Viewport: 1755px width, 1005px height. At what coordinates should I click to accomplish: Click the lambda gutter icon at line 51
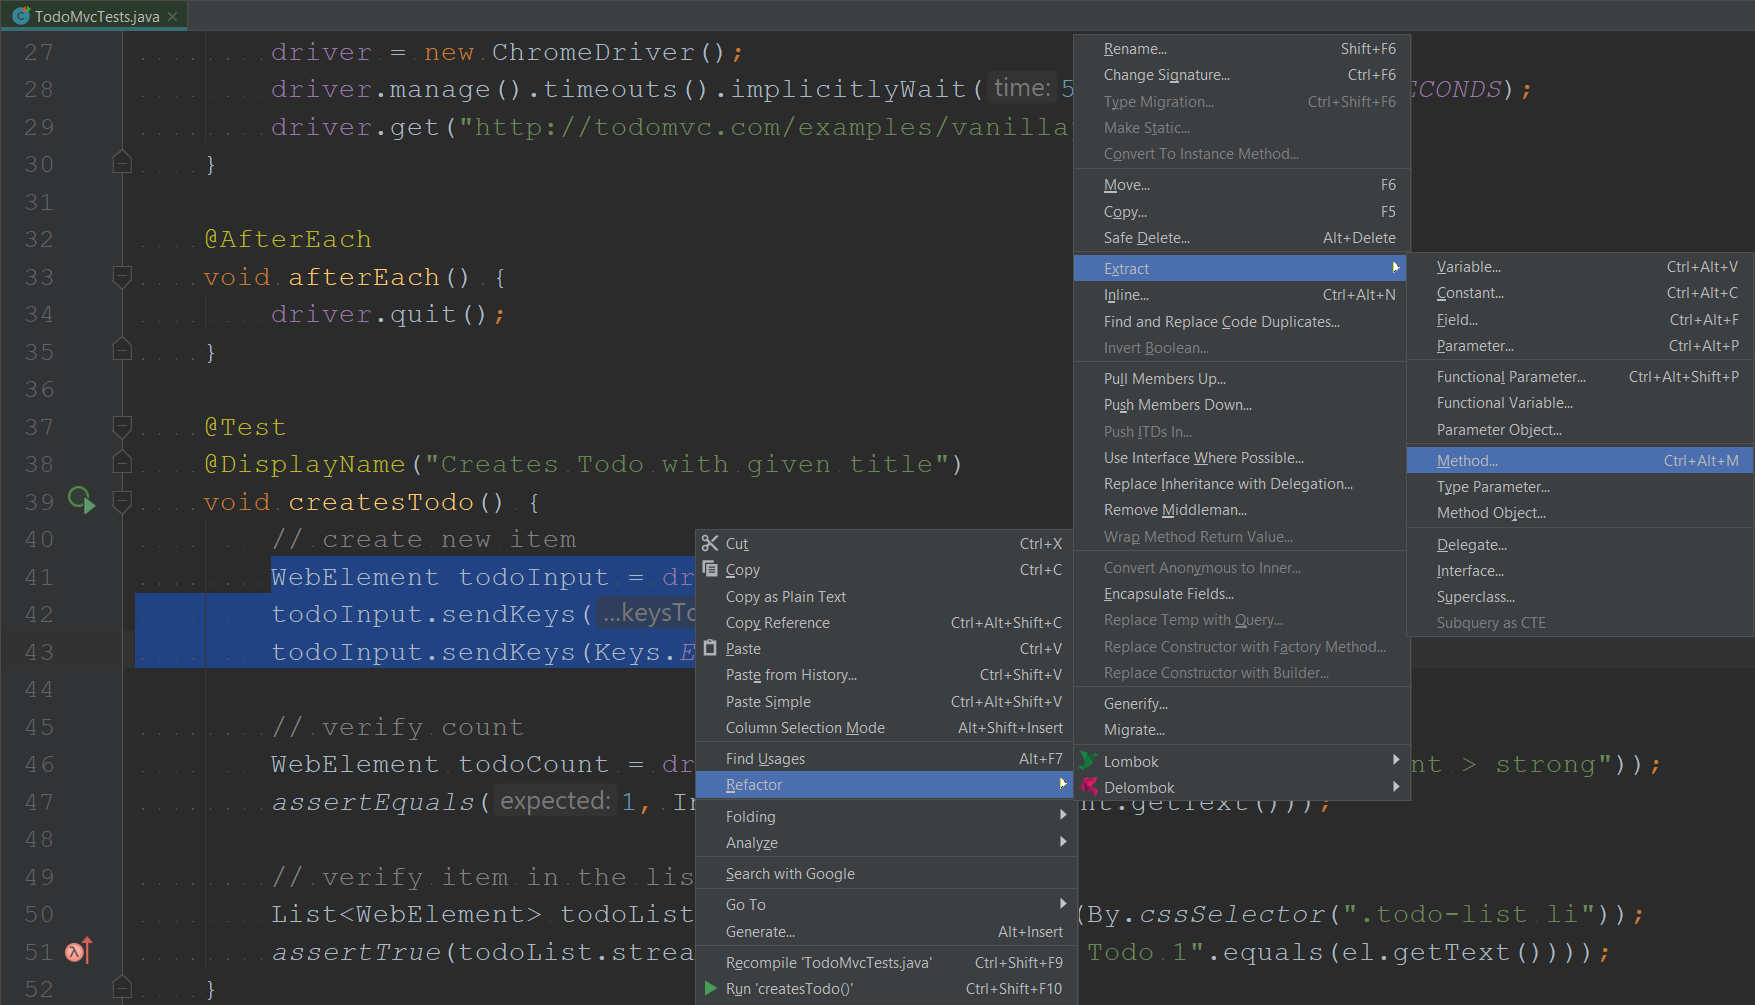tap(79, 951)
